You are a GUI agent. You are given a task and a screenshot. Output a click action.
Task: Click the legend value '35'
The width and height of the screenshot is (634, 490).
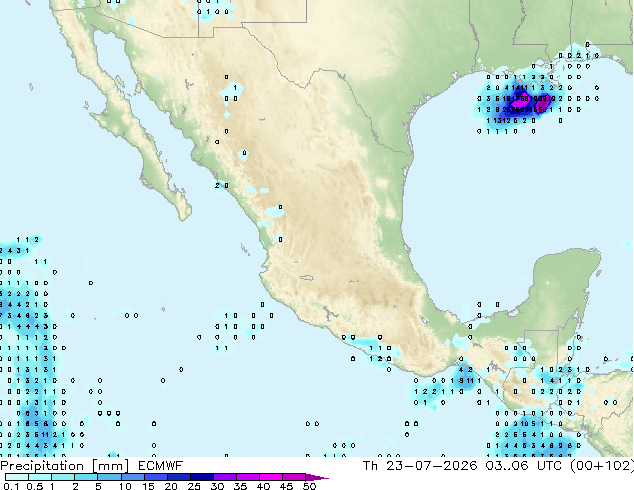tap(240, 486)
